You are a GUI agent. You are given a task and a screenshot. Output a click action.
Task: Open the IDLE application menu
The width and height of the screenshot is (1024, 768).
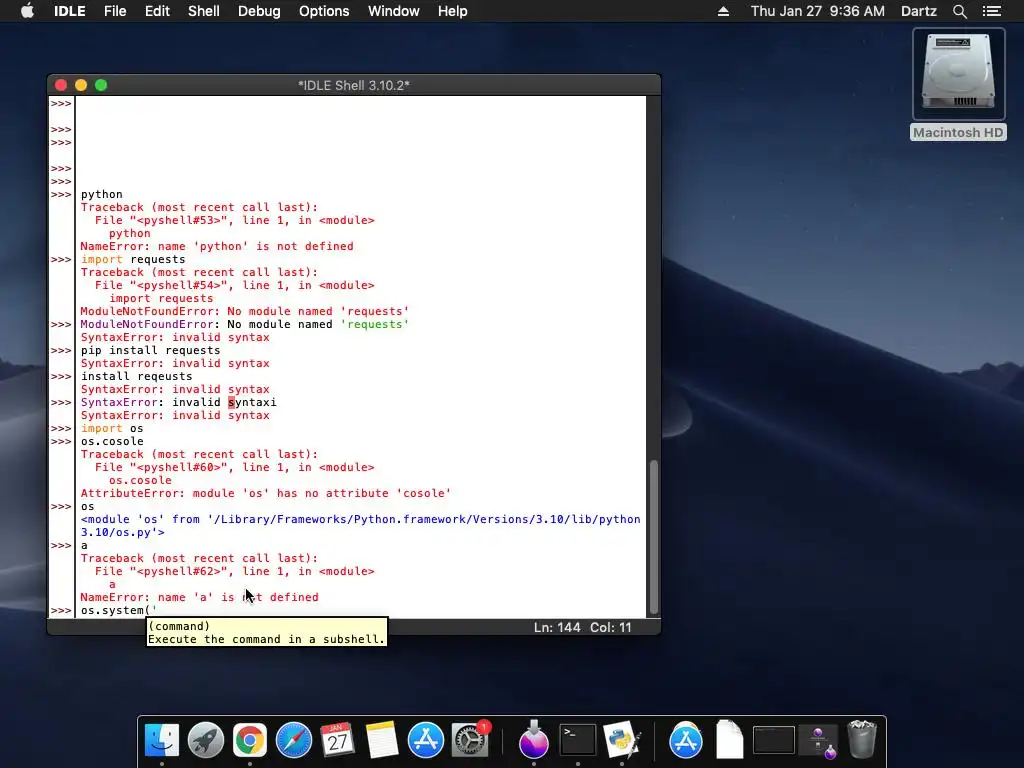(69, 11)
